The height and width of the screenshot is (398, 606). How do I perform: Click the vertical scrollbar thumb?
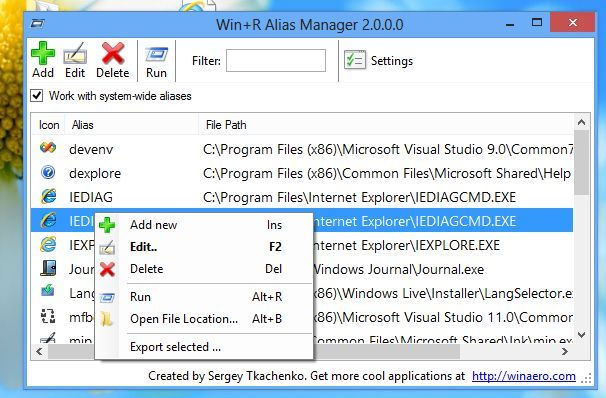581,162
